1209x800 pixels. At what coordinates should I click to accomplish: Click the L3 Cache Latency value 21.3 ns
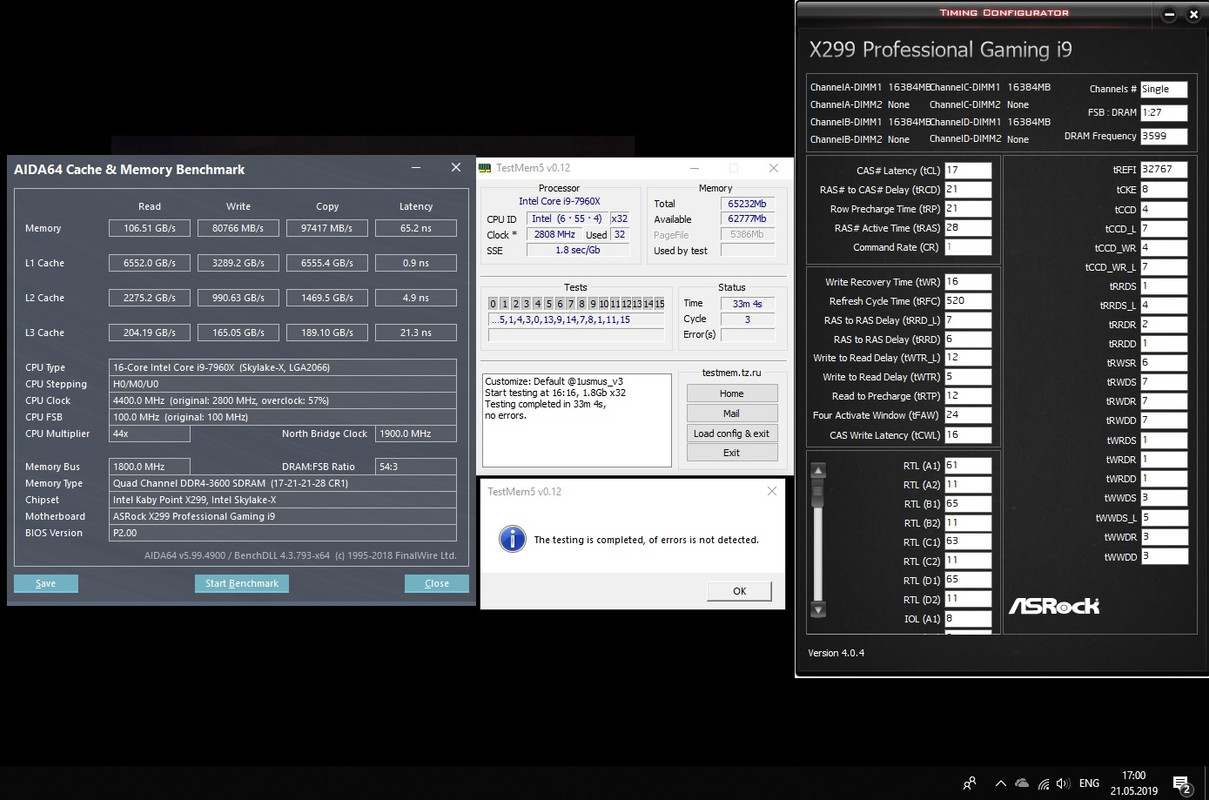[416, 332]
